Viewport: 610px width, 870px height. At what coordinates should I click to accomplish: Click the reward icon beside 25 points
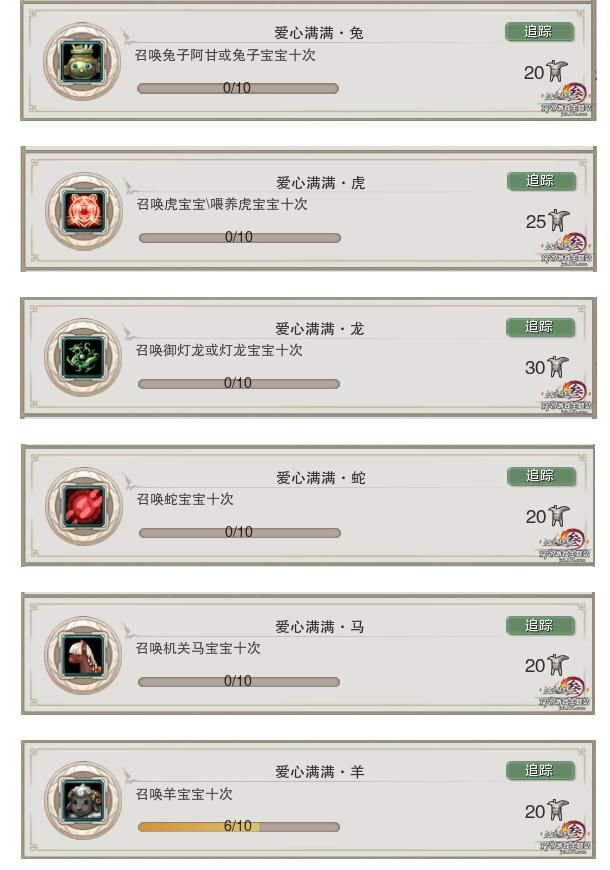[x=559, y=220]
